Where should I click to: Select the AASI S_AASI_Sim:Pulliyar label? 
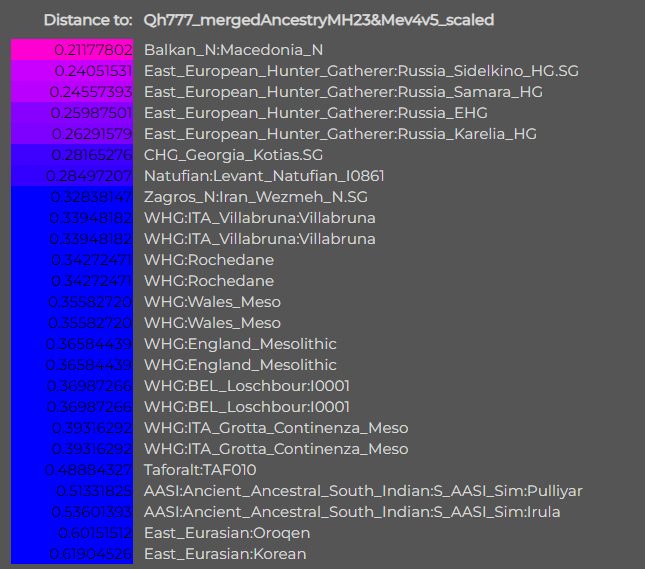click(x=363, y=491)
